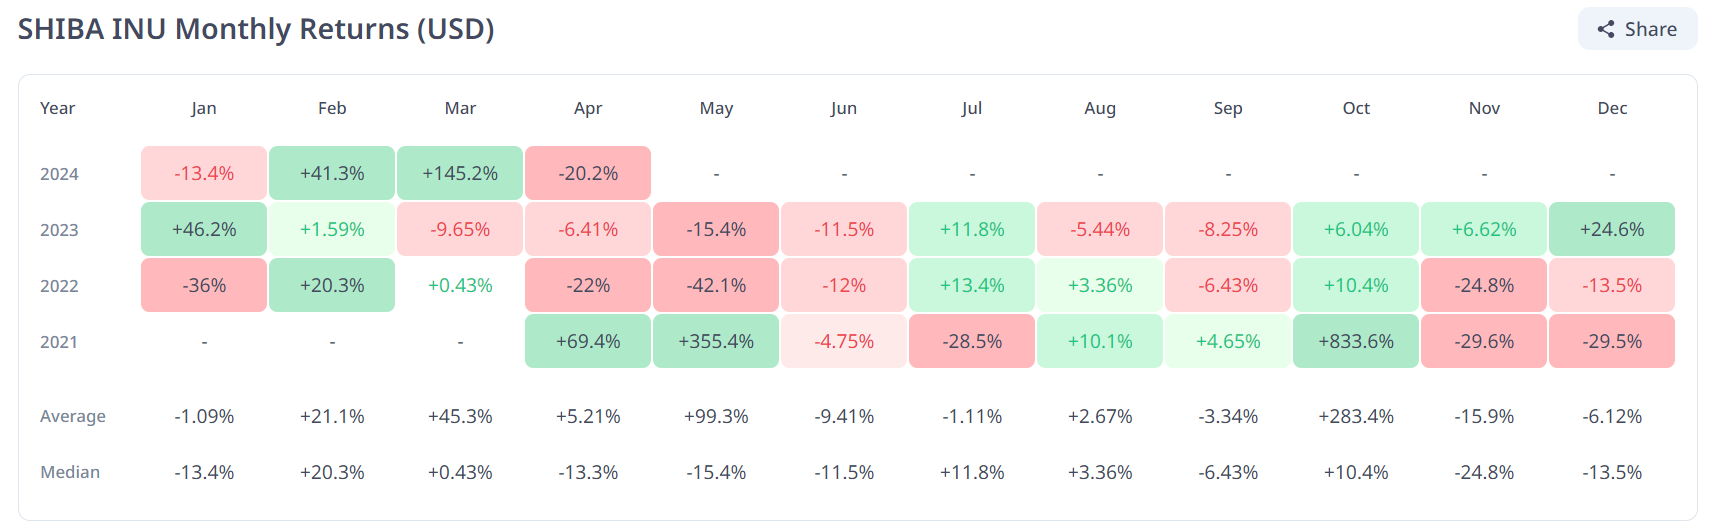
Task: Select the March 2024 +145.2% cell
Action: coord(460,173)
